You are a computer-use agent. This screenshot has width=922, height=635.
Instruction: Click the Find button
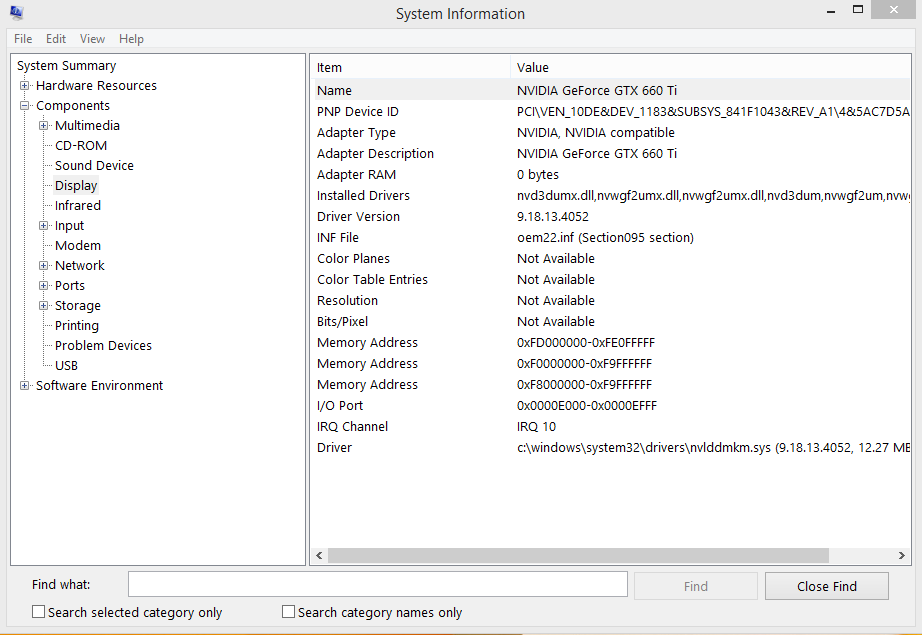click(x=696, y=586)
